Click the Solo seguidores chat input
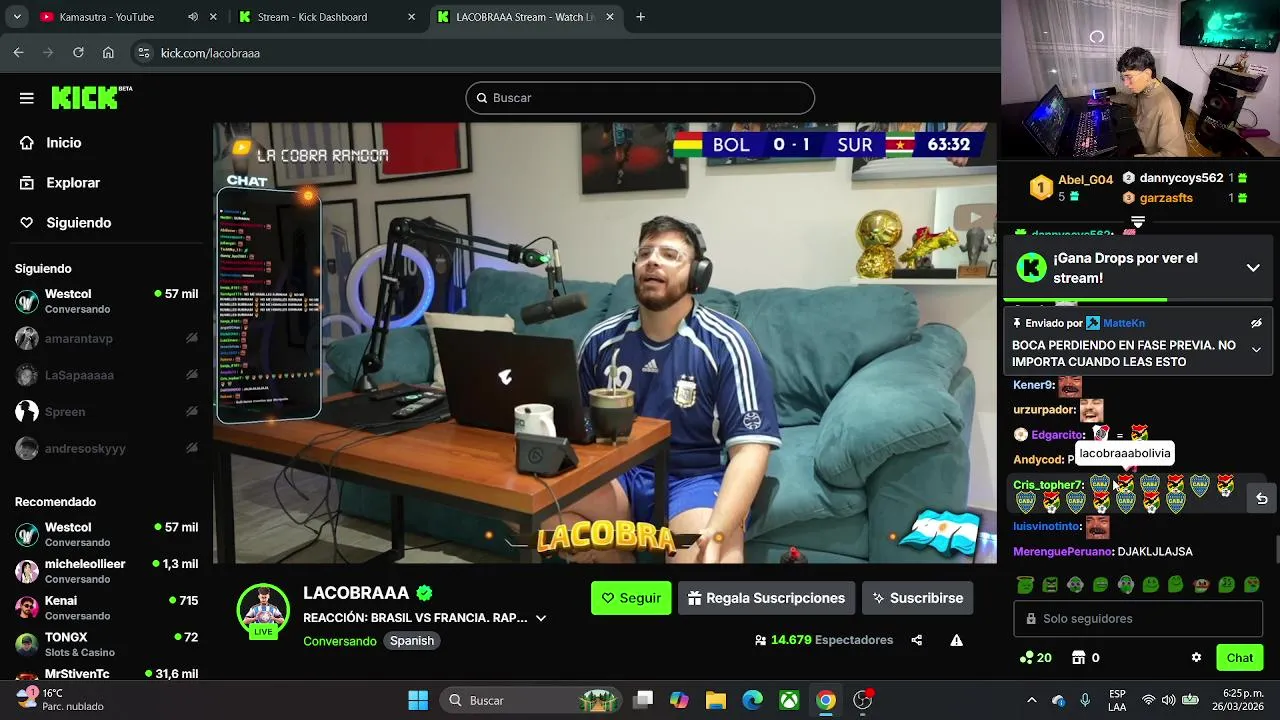The height and width of the screenshot is (720, 1280). click(x=1138, y=619)
